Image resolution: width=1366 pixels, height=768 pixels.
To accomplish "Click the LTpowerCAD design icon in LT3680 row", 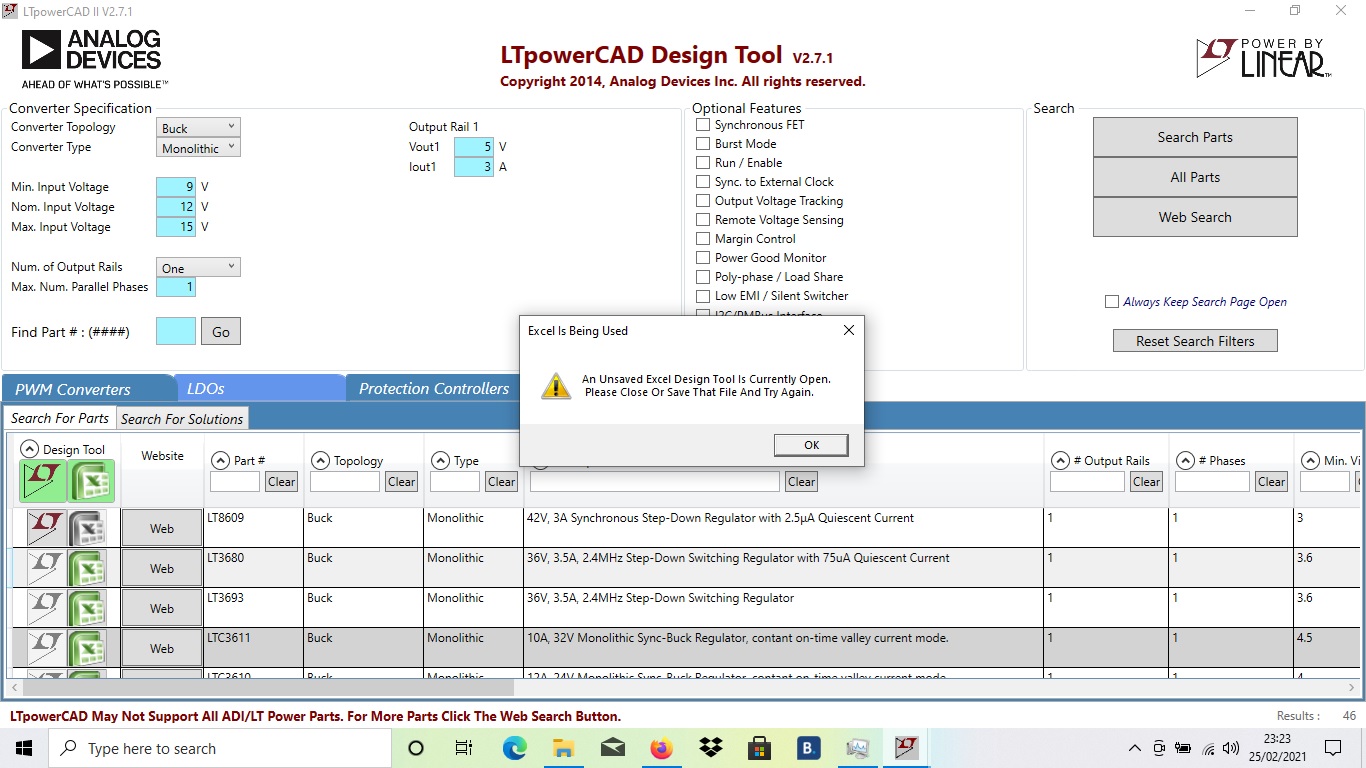I will [x=45, y=568].
